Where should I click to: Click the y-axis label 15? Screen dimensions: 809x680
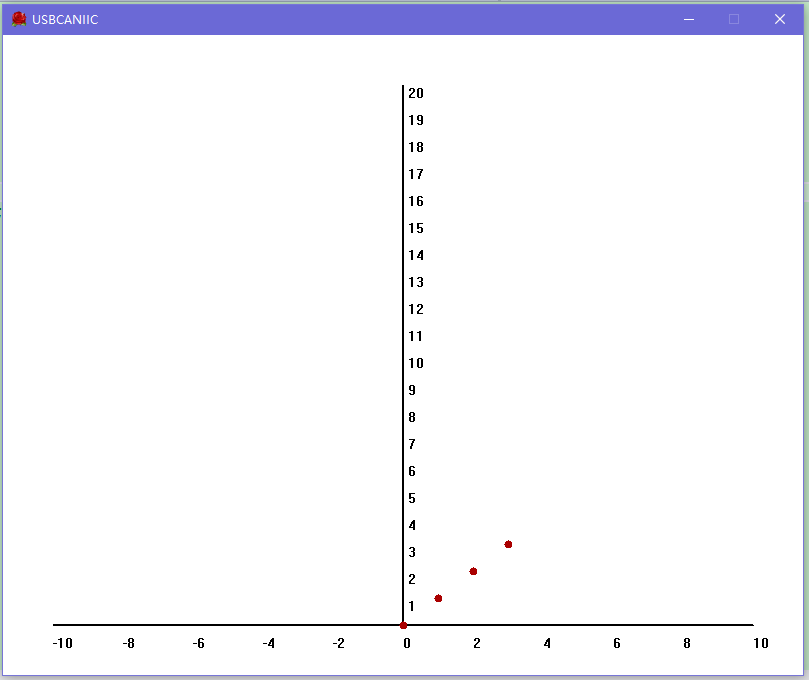click(x=416, y=229)
